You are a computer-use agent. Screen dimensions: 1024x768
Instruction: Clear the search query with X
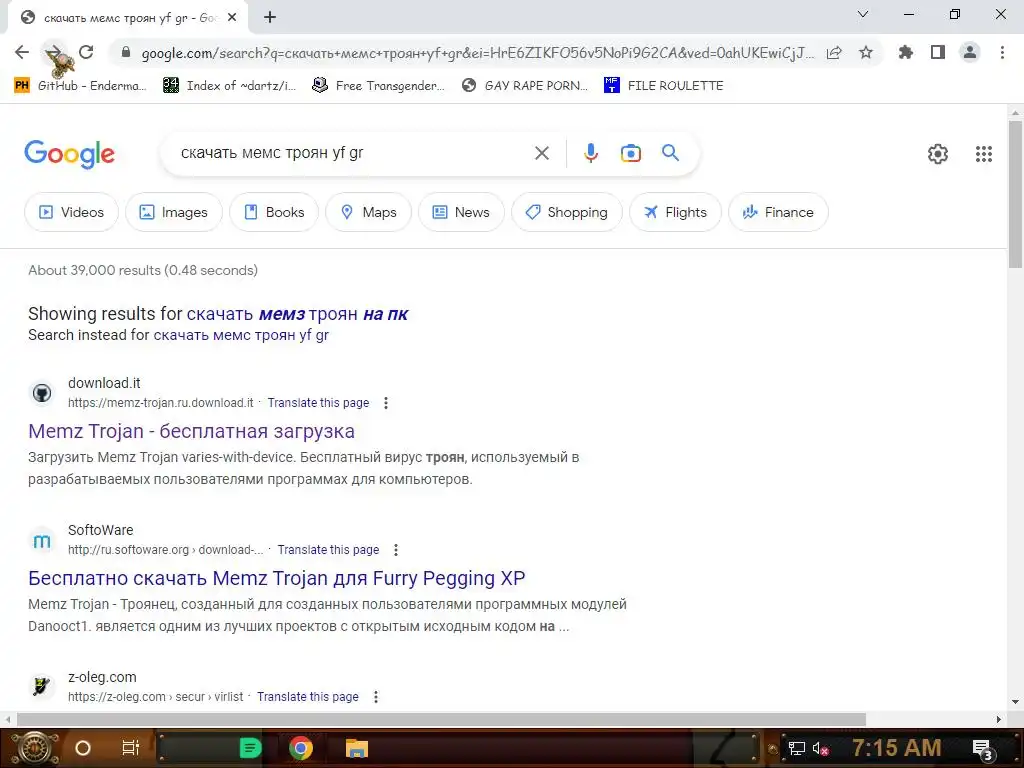click(x=542, y=153)
